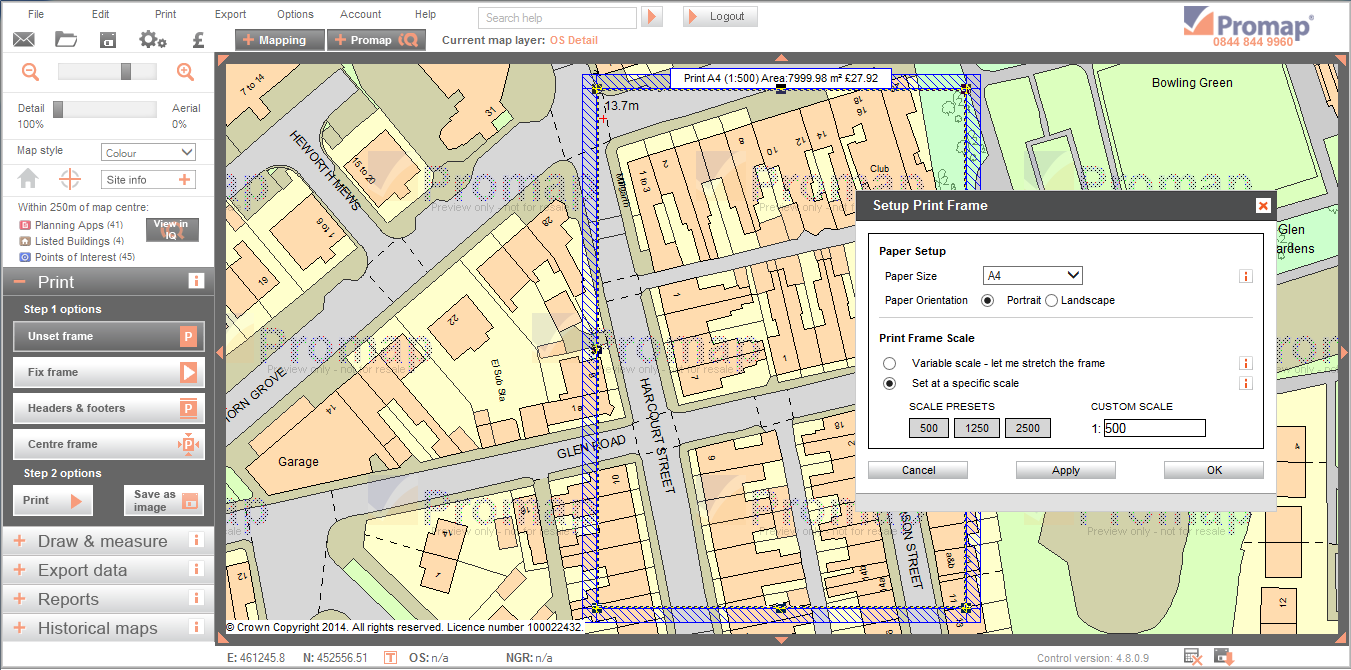Open settings gears icon

[x=152, y=40]
